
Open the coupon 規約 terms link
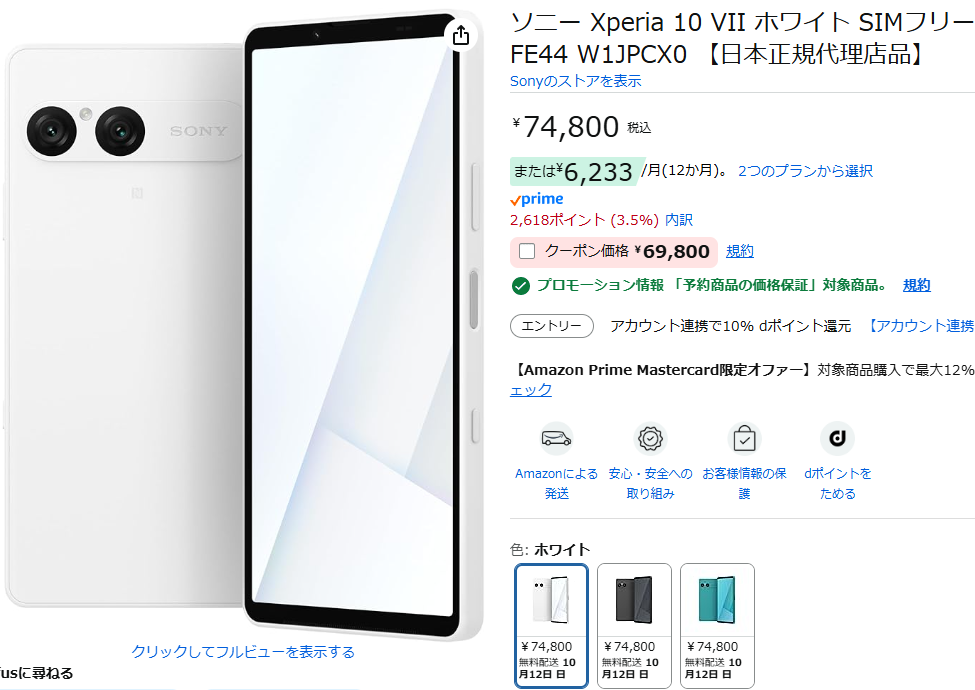click(740, 251)
